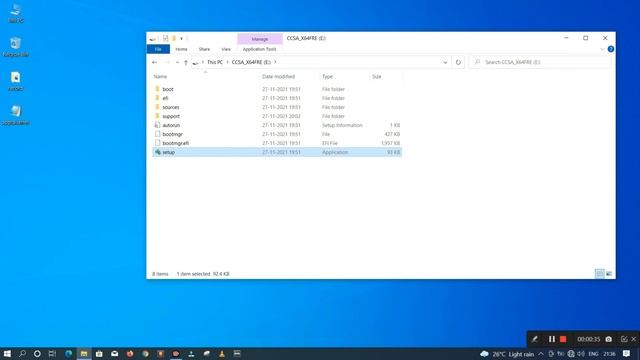Click the setup application icon
This screenshot has height=360, width=640.
[158, 152]
